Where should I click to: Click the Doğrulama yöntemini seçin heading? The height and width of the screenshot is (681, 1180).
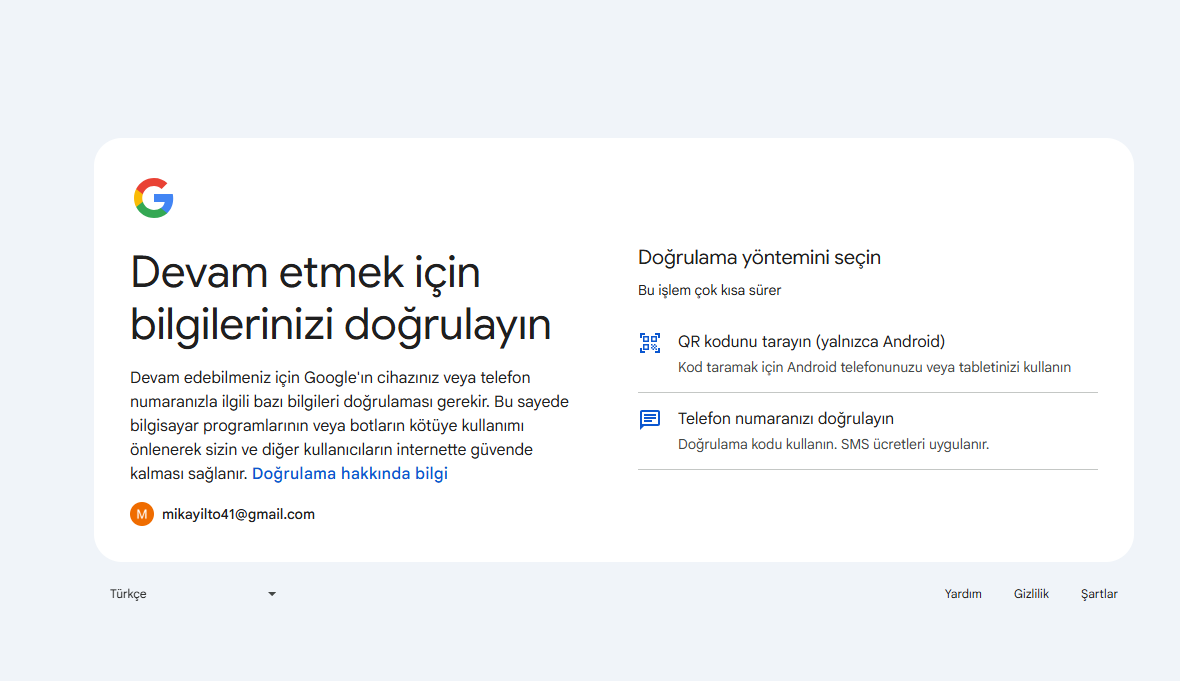pos(759,257)
